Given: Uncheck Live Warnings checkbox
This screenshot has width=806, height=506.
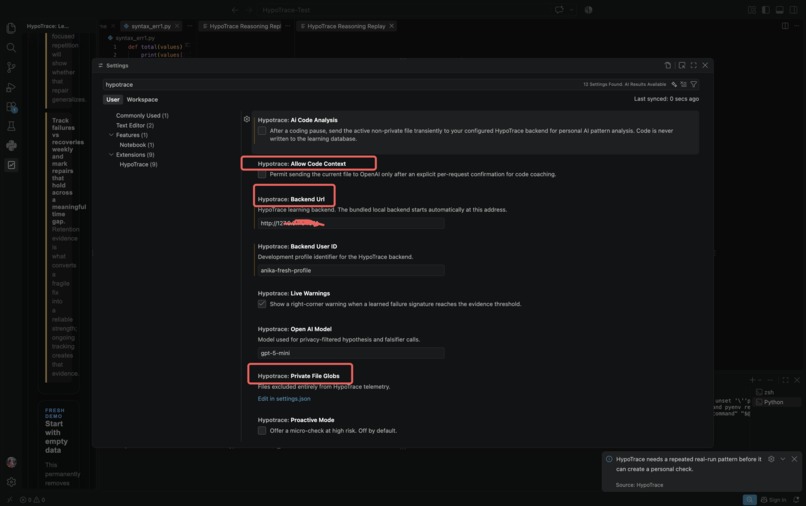Looking at the screenshot, I should pos(262,304).
